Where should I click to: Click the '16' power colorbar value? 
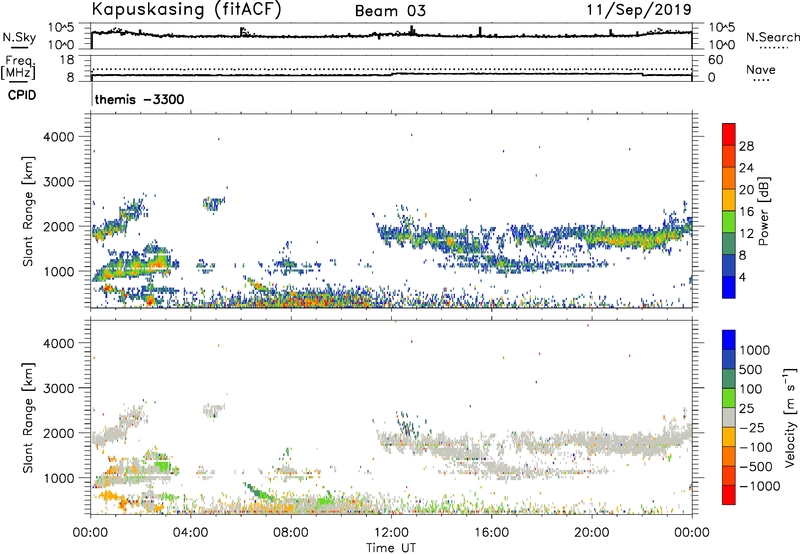coord(746,212)
